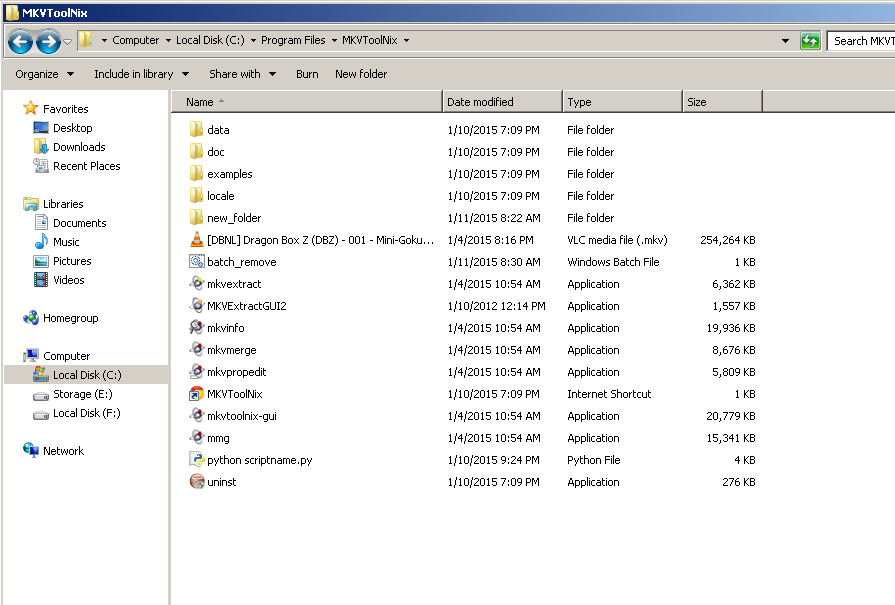This screenshot has width=895, height=605.
Task: Select the doc folder icon
Action: (196, 152)
